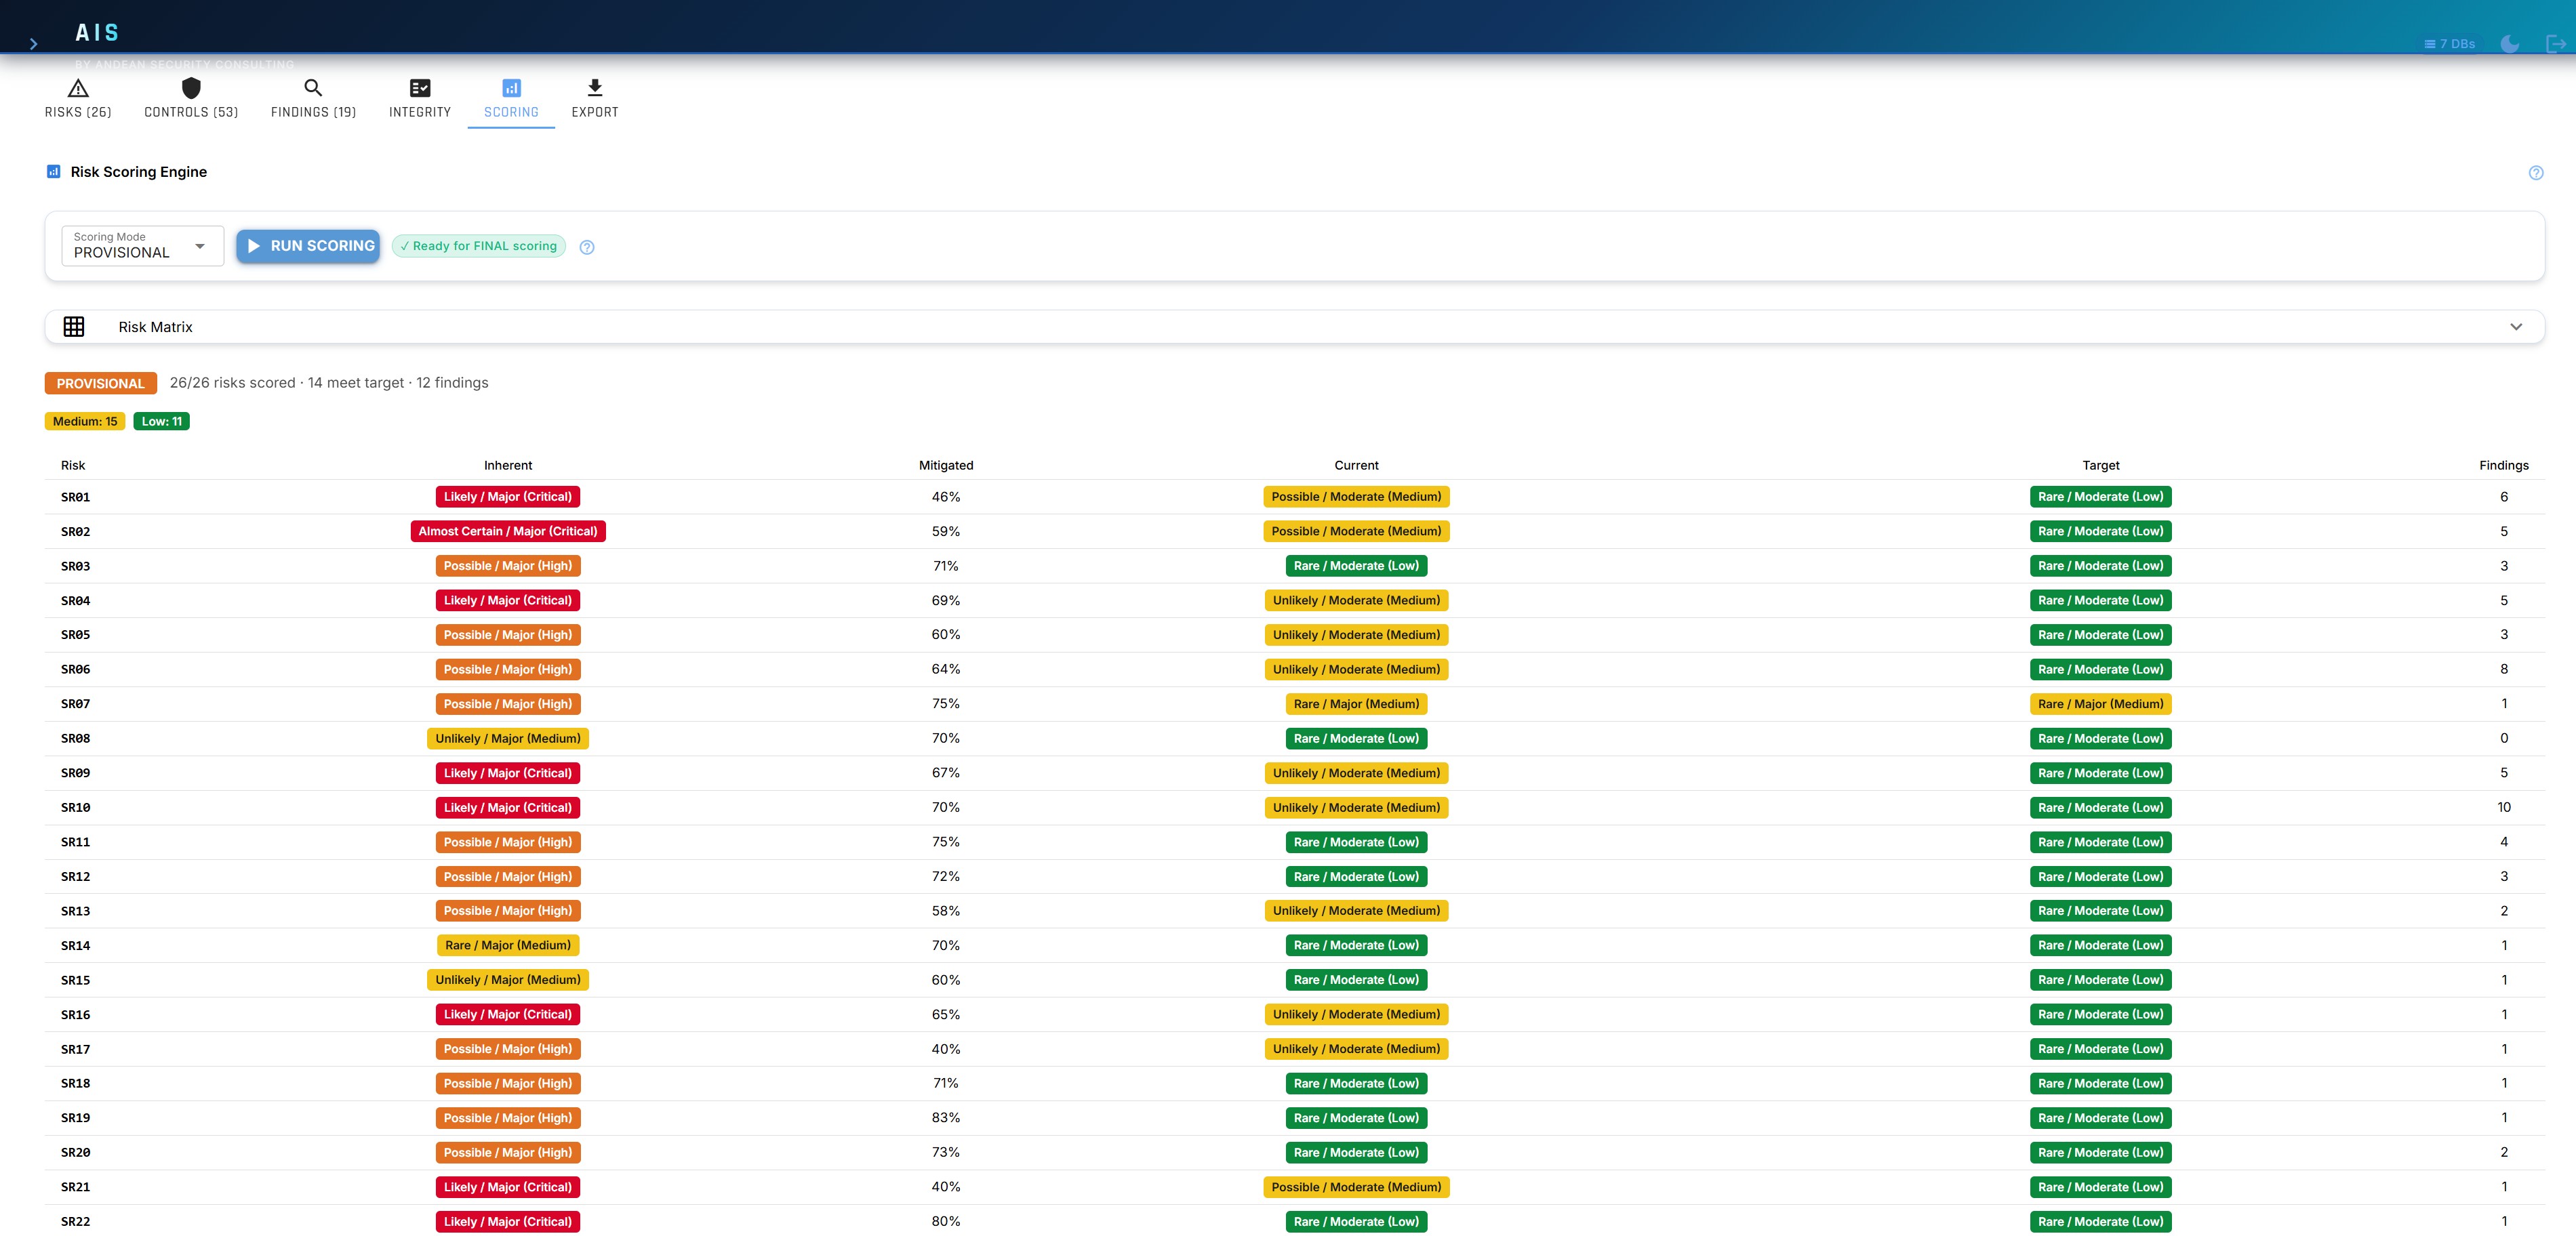The height and width of the screenshot is (1236, 2576).
Task: Click the RUN SCORING button
Action: tap(308, 246)
